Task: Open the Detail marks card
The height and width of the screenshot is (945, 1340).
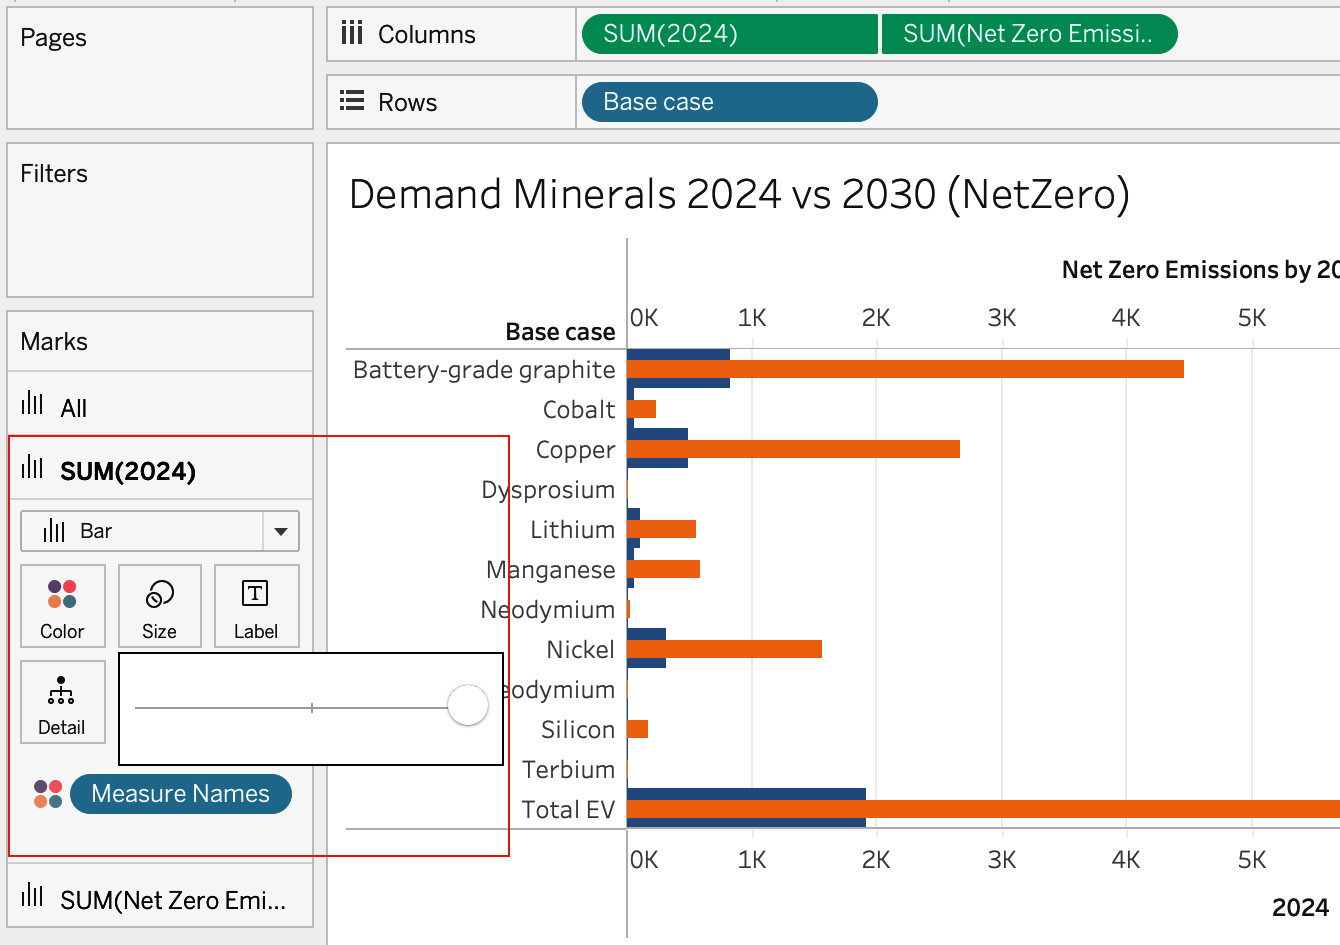Action: (63, 702)
